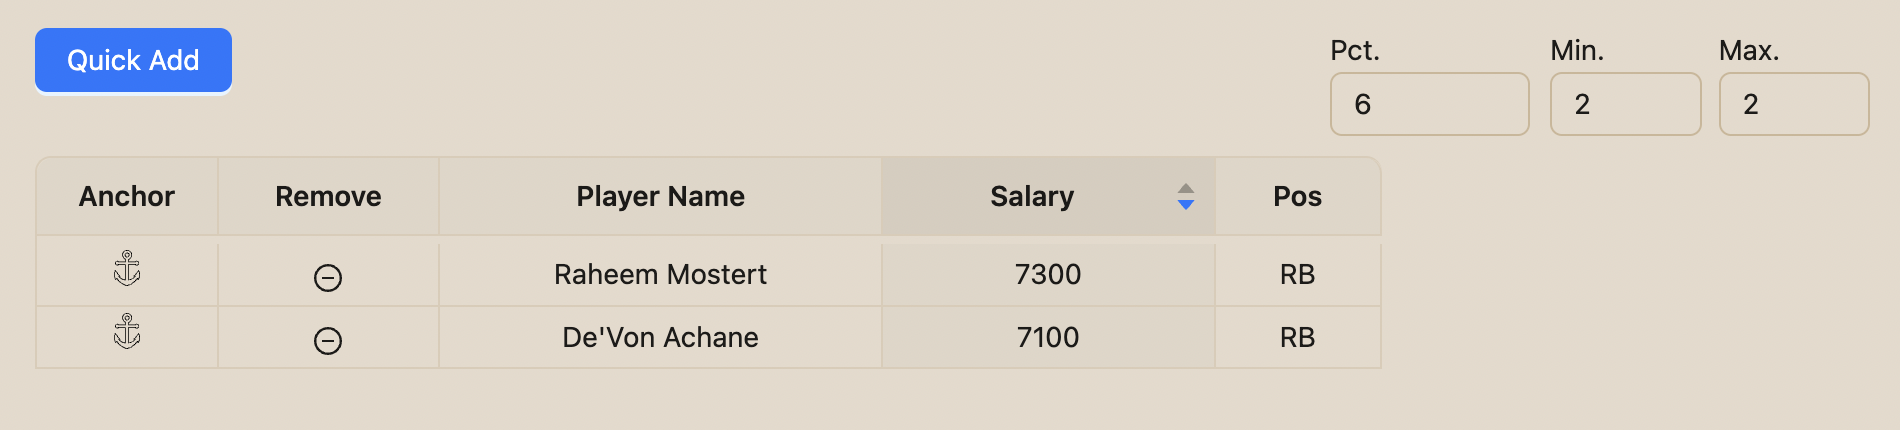The image size is (1900, 430).
Task: Click the Player Name column header
Action: [x=660, y=196]
